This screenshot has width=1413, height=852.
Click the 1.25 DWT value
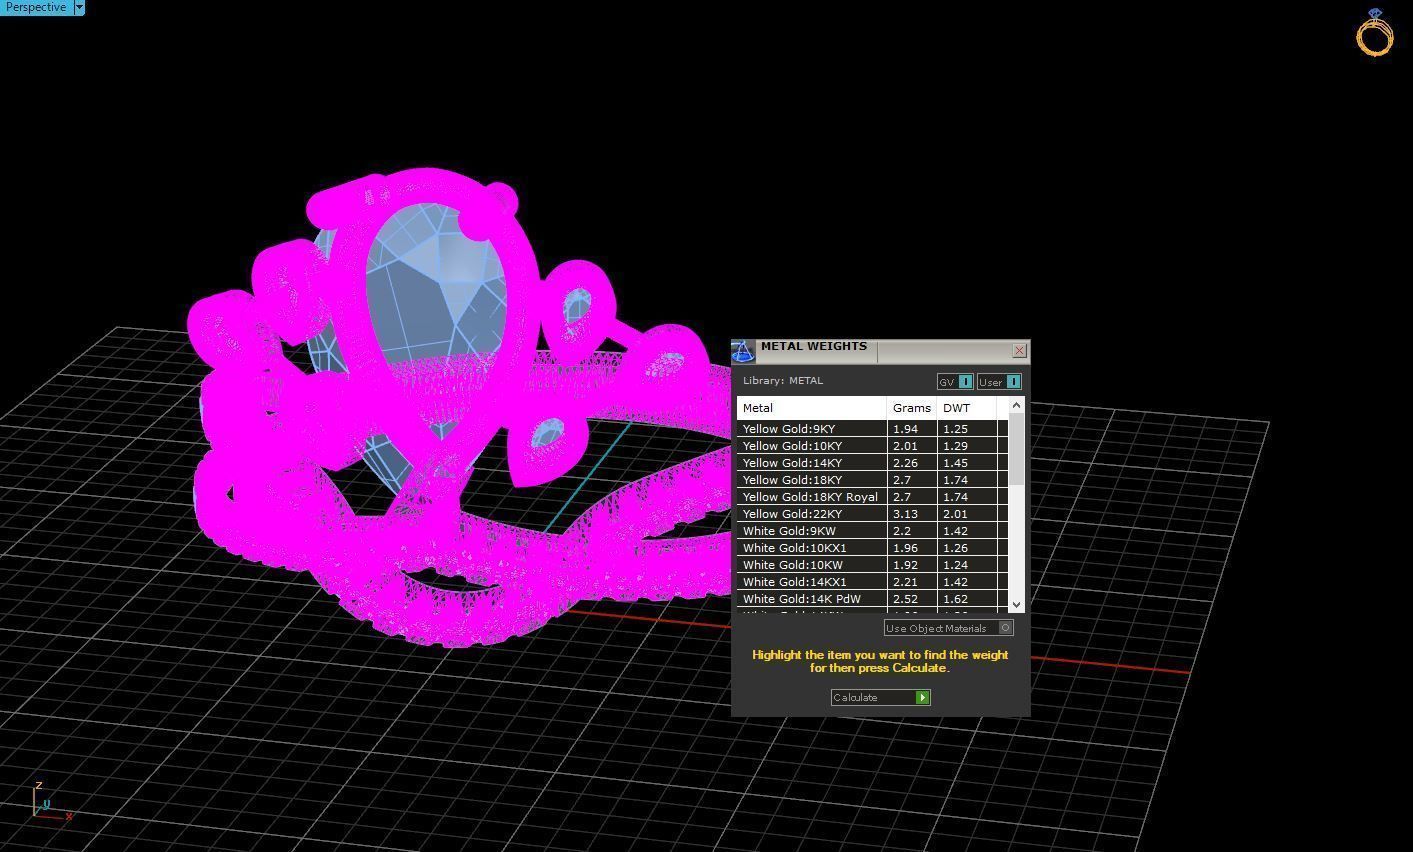click(x=955, y=429)
